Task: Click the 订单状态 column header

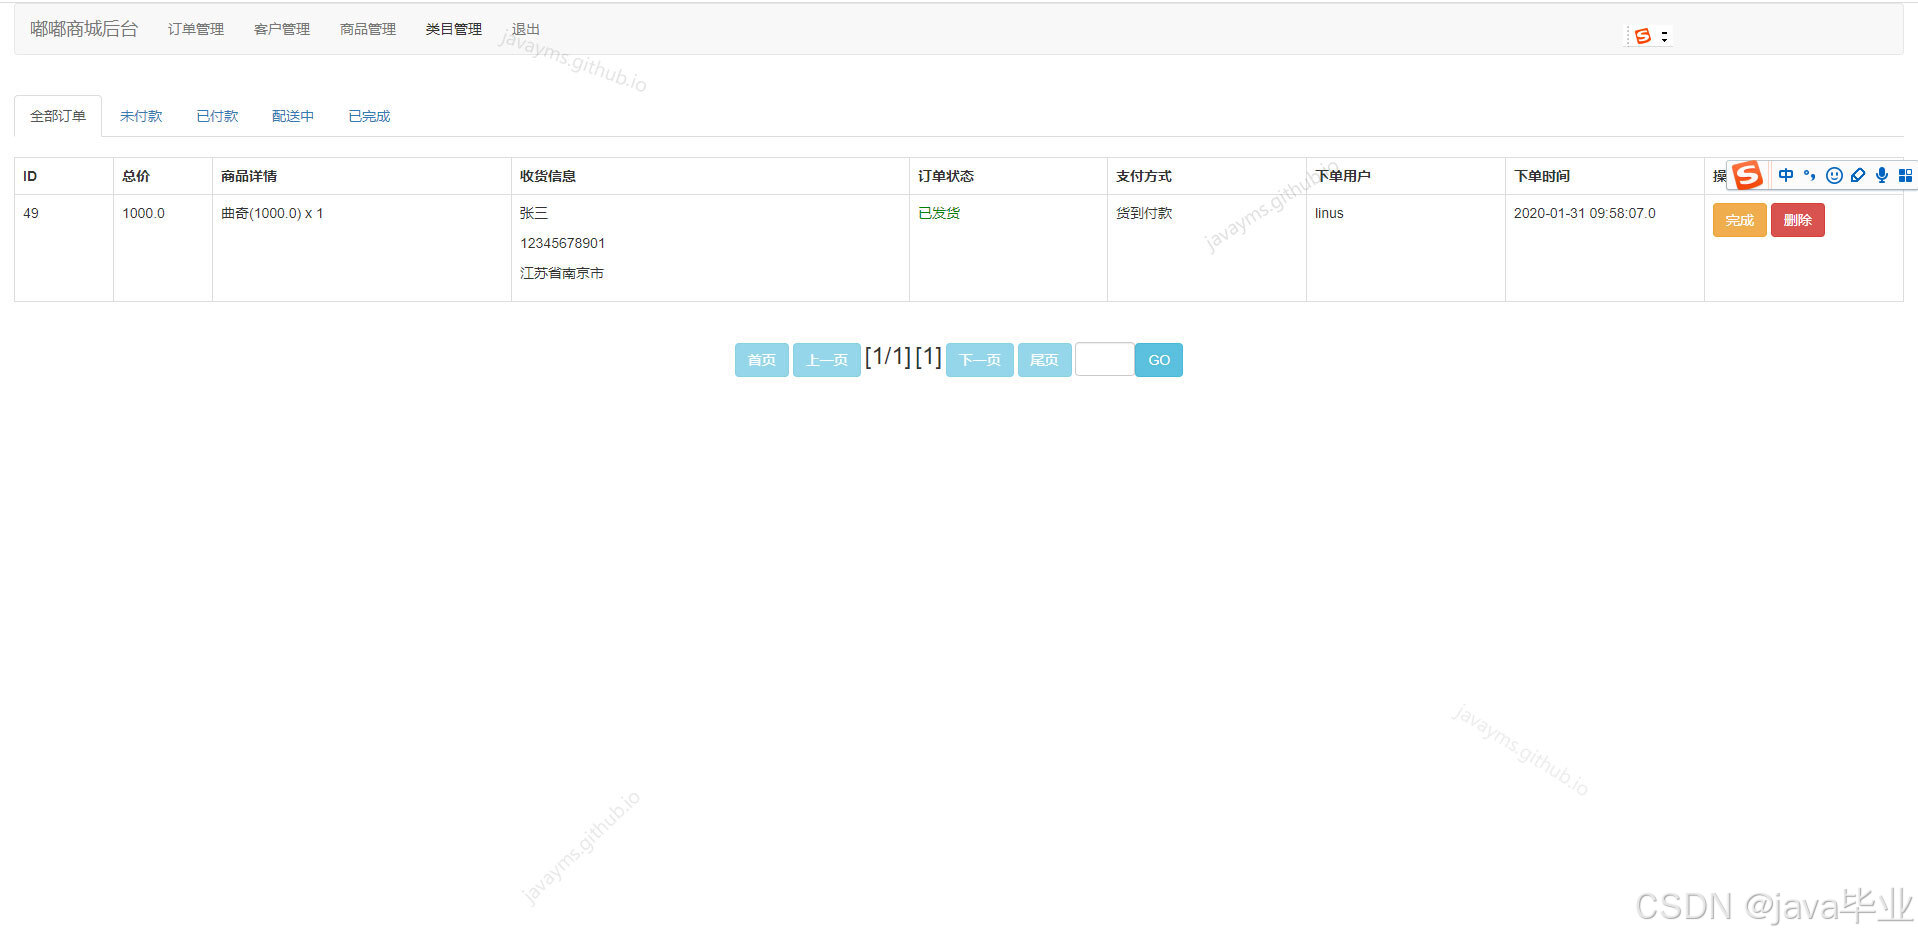Action: 946,176
